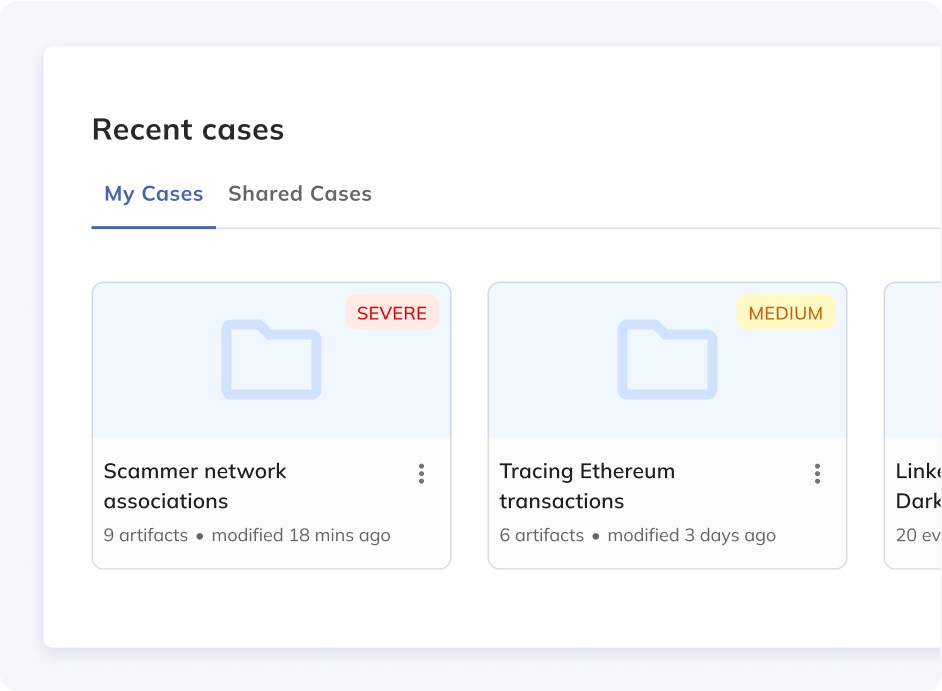Image resolution: width=942 pixels, height=691 pixels.
Task: Click the third case card's blue thumbnail
Action: coord(914,360)
